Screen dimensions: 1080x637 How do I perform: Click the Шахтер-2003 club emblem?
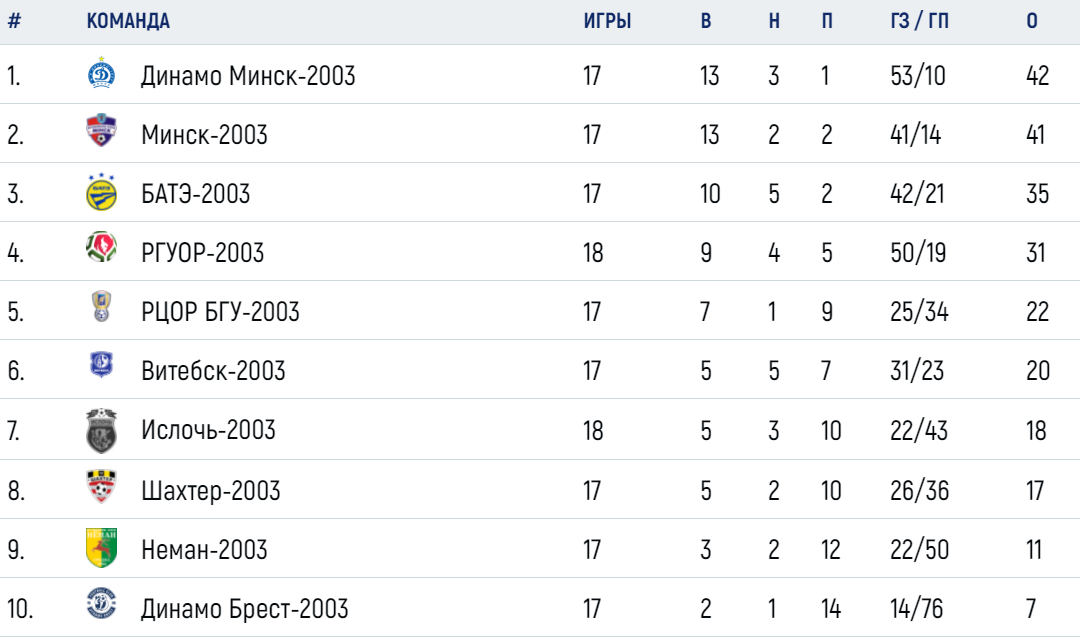point(101,487)
